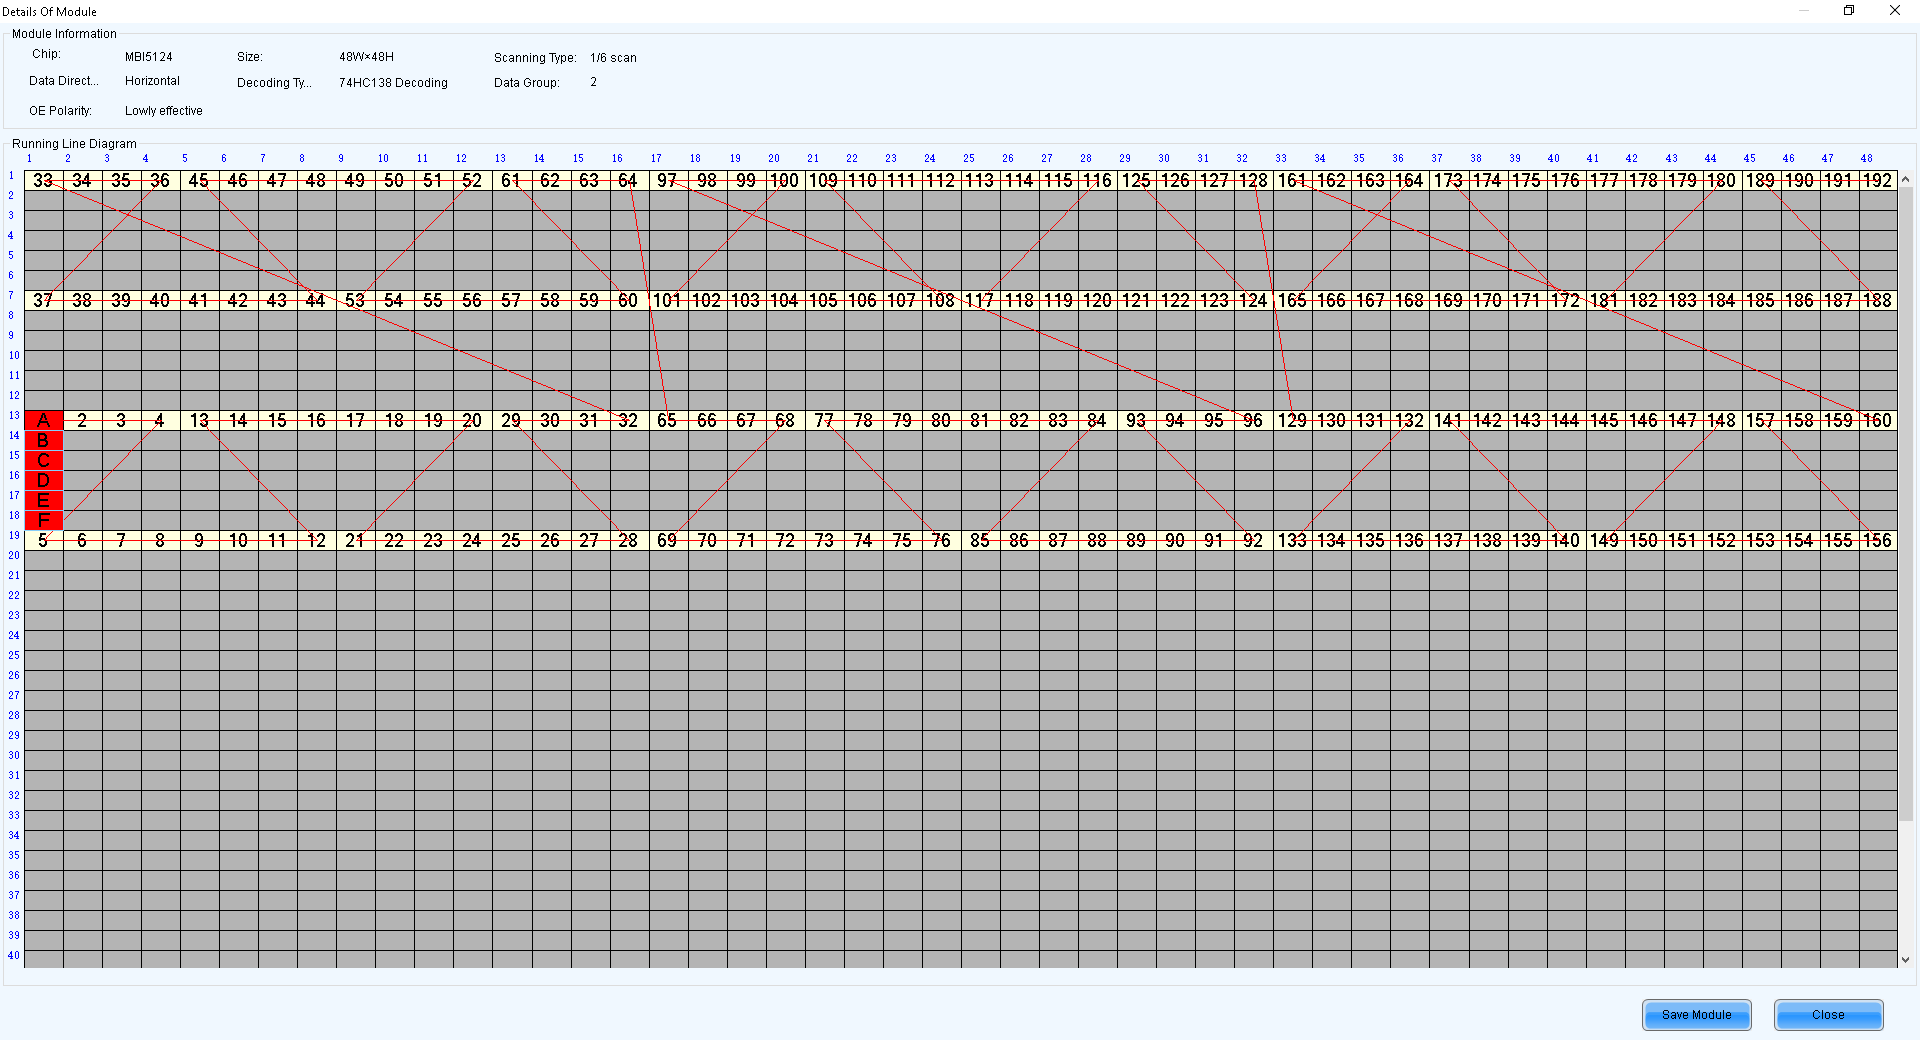
Task: Click the 74HC138 Decoding value
Action: tap(393, 83)
